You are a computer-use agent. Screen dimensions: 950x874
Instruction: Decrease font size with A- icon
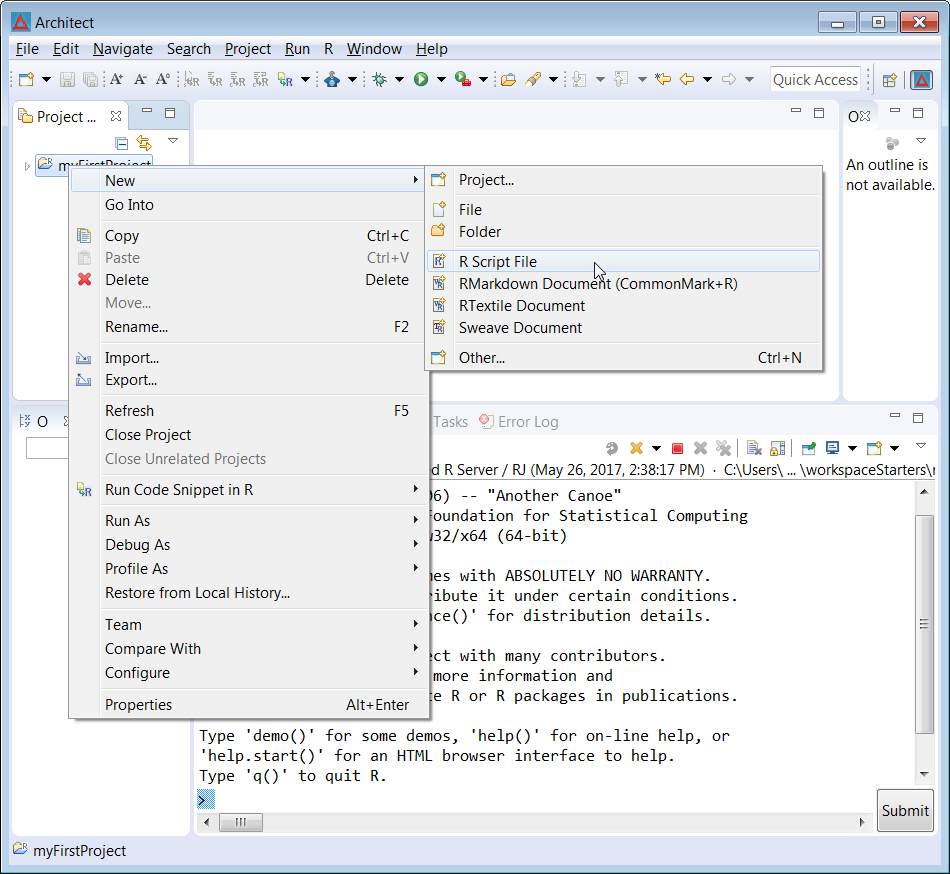point(140,79)
